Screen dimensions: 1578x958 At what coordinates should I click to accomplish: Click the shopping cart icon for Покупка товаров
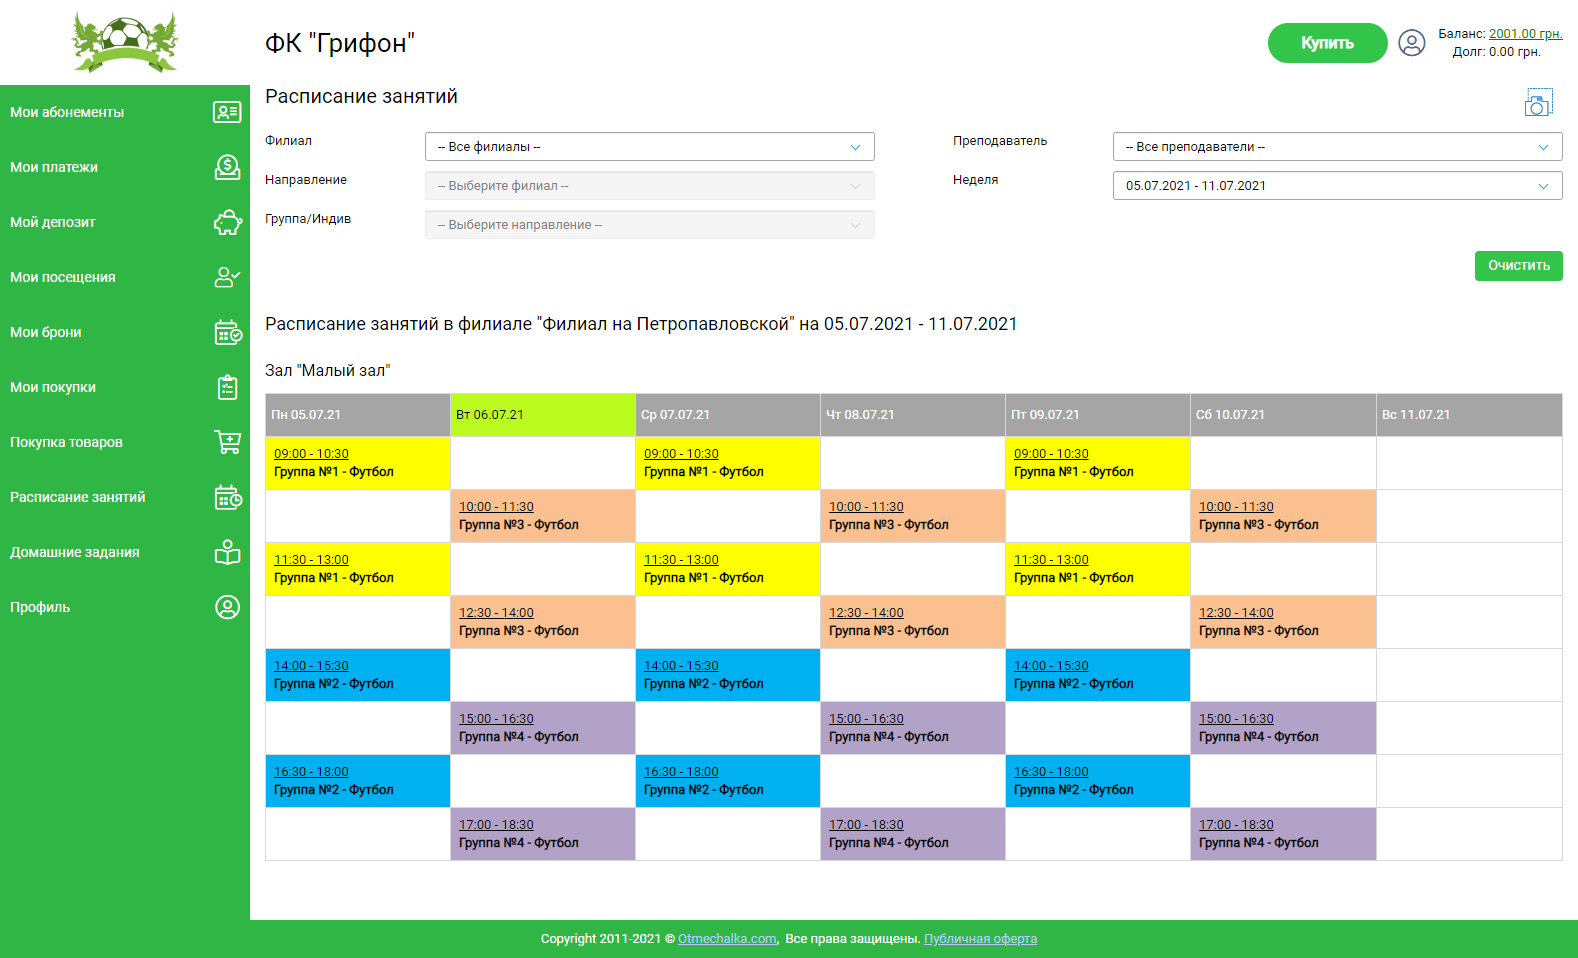(227, 442)
